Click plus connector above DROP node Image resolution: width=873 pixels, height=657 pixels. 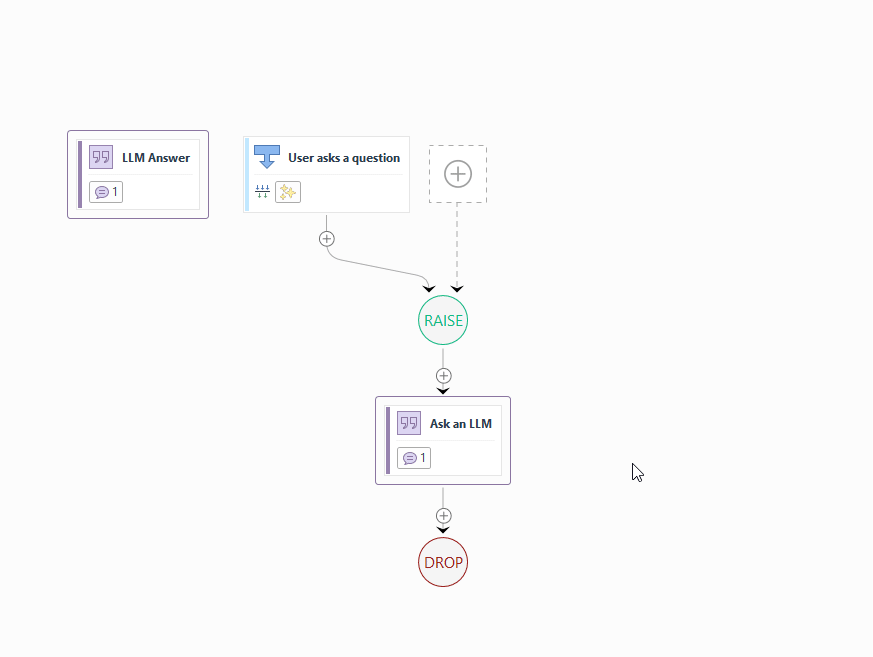(x=444, y=516)
